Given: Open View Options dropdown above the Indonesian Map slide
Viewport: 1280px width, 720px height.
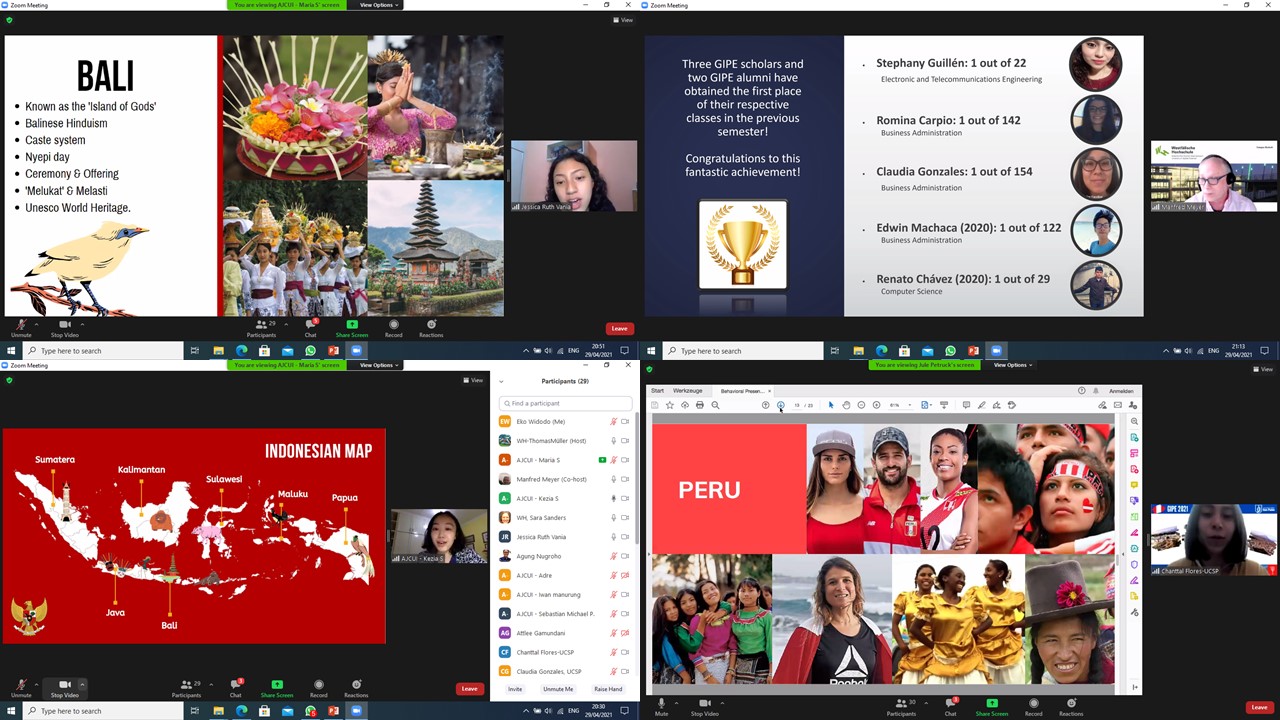Looking at the screenshot, I should click(x=378, y=365).
